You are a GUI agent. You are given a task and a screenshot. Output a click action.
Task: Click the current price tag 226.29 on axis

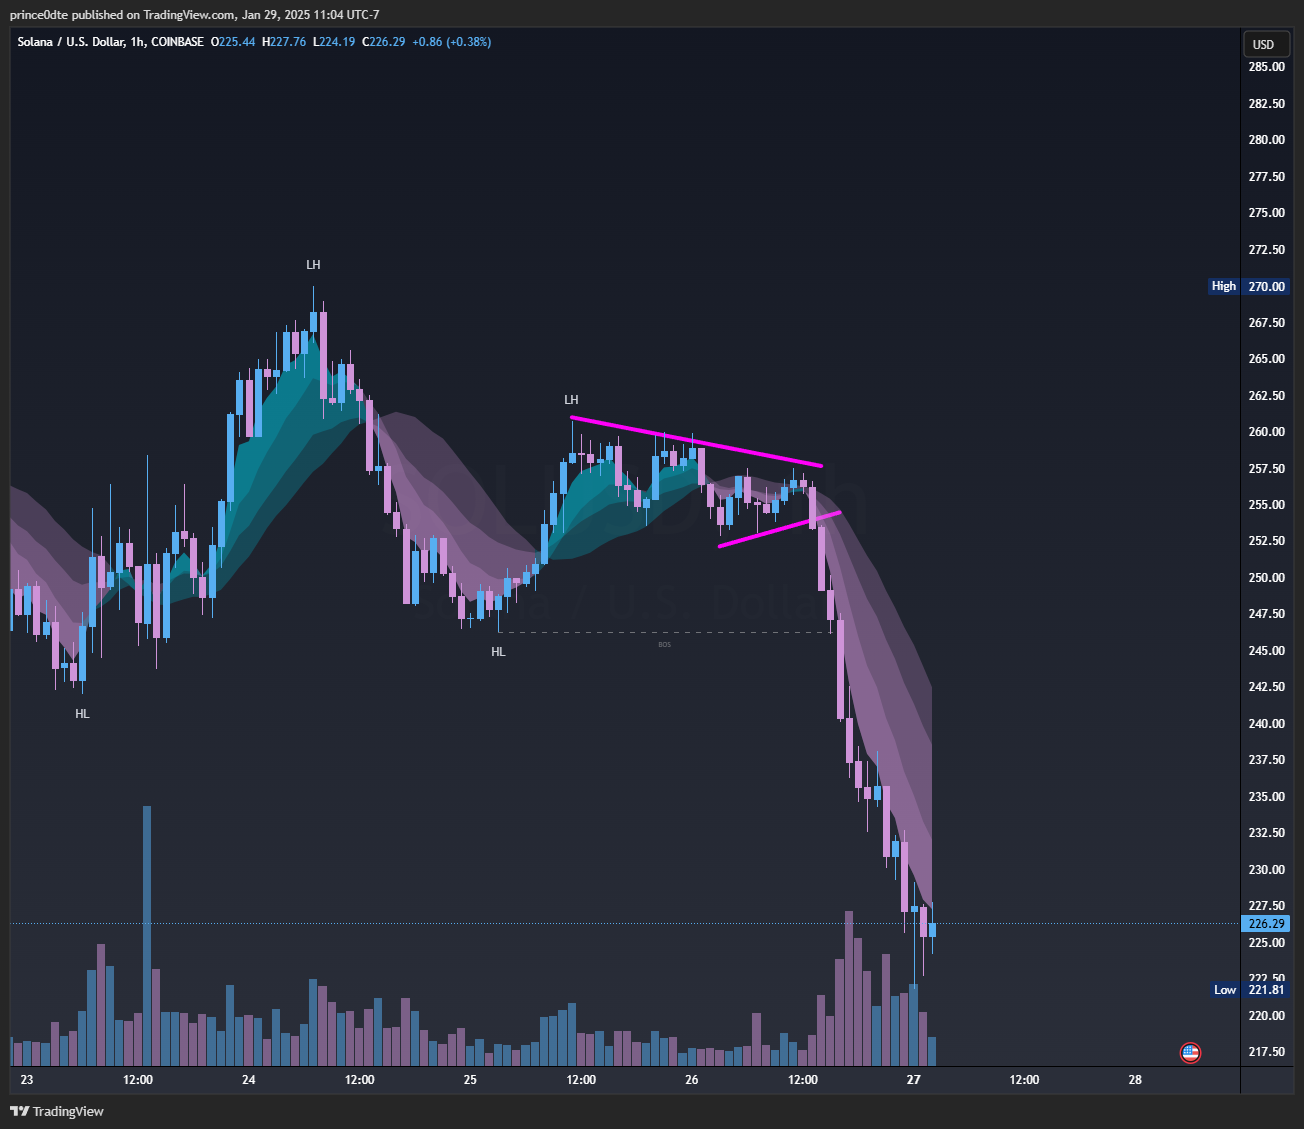pyautogui.click(x=1265, y=924)
